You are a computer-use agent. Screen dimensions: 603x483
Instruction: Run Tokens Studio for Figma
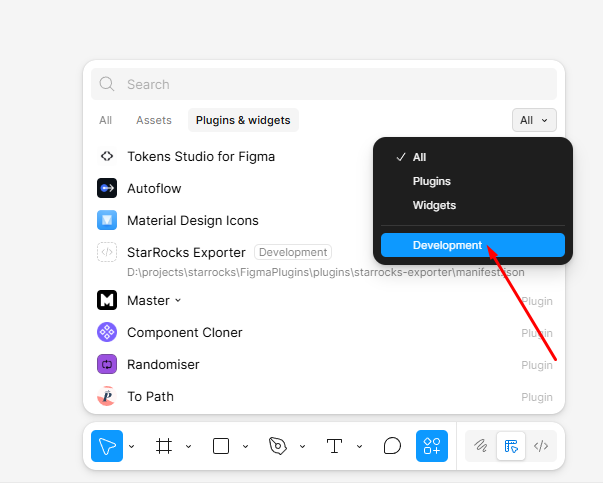click(201, 157)
